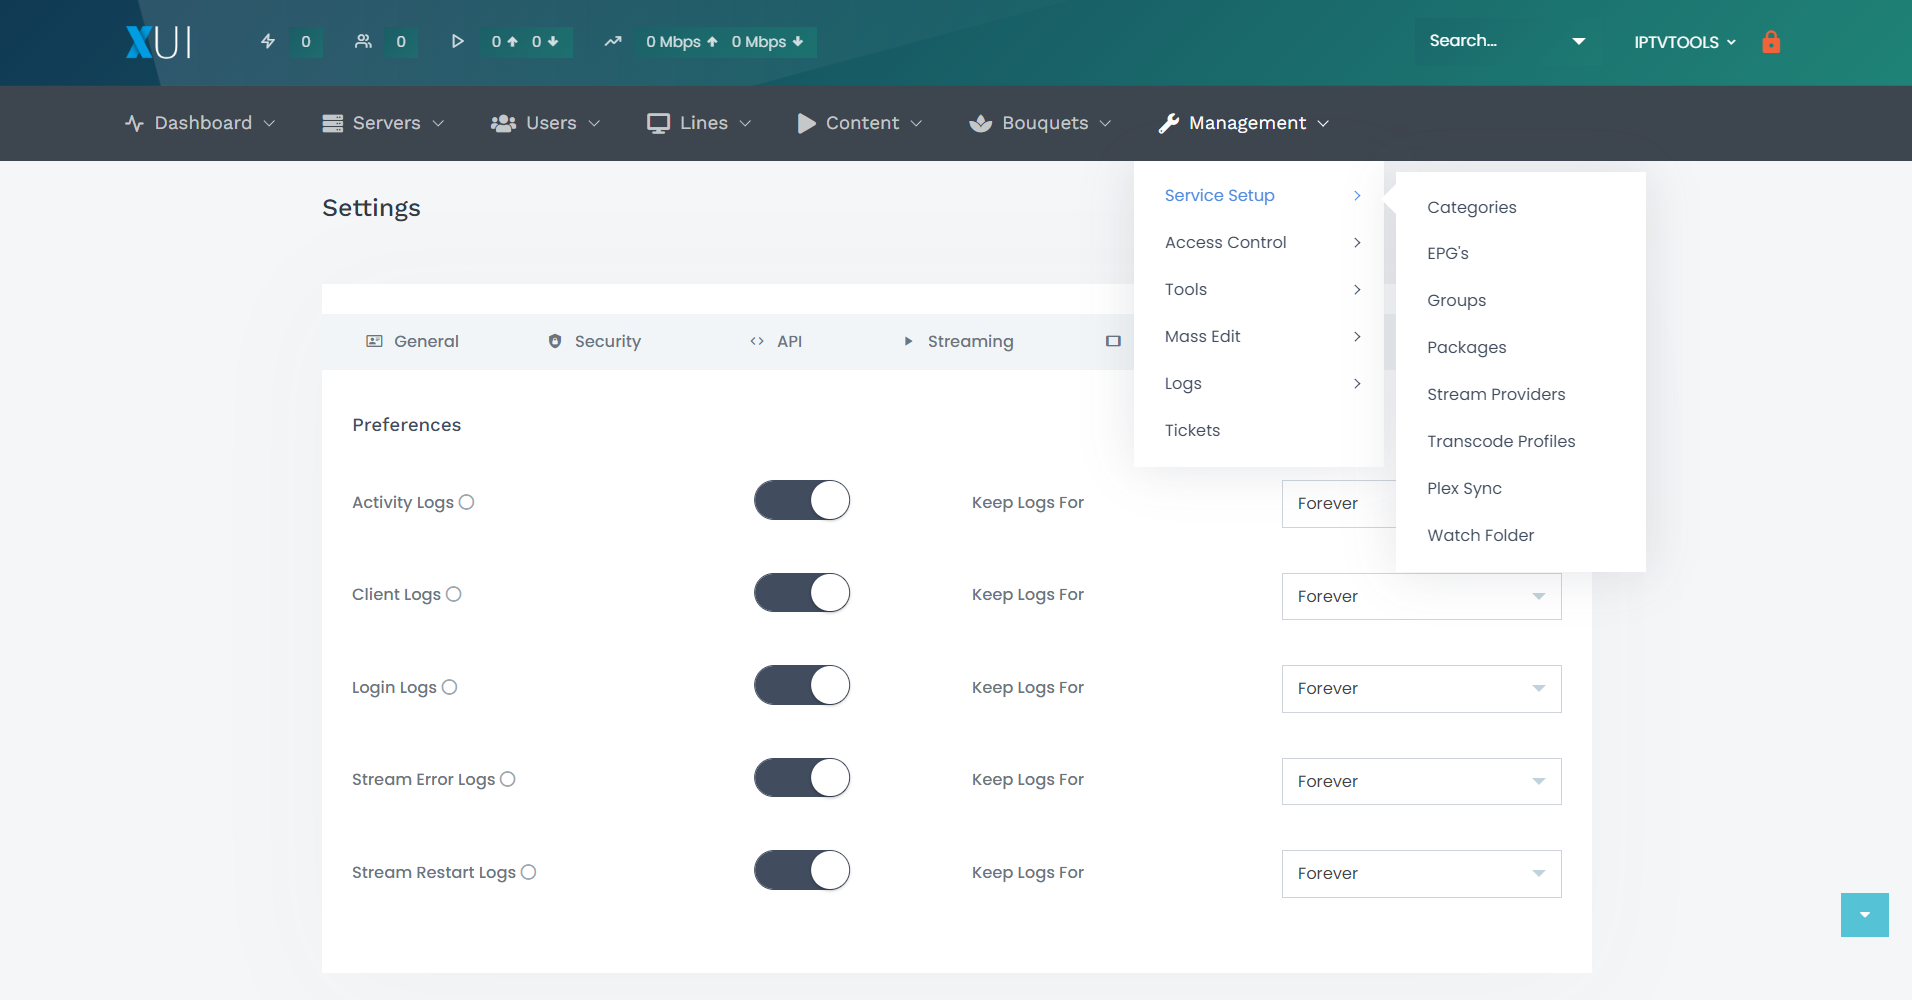This screenshot has width=1912, height=1000.
Task: Click the General tab card icon
Action: 374,341
